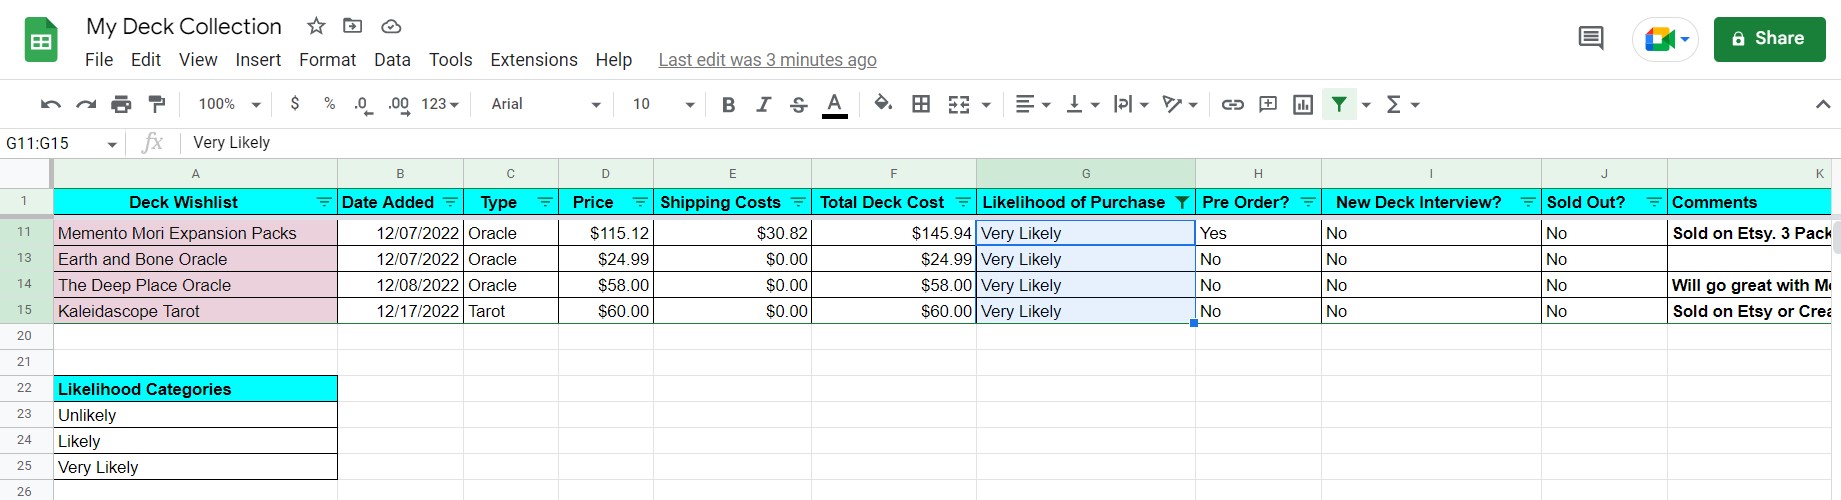Open the text color picker

(x=834, y=104)
